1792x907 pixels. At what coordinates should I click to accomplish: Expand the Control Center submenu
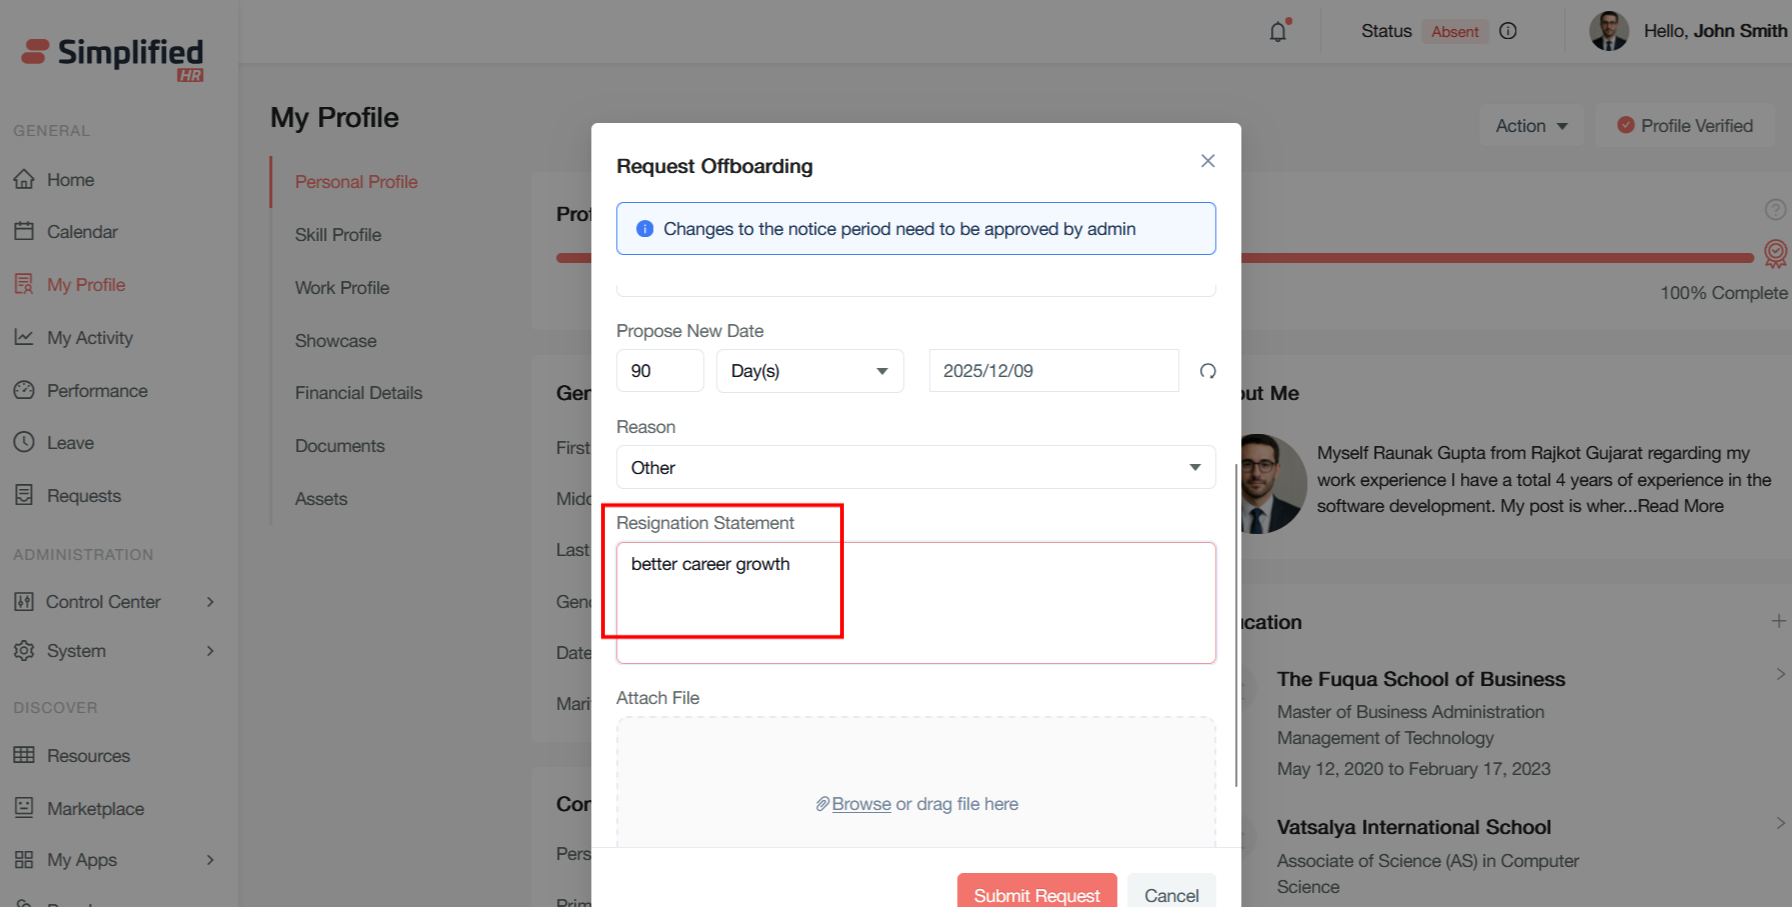click(x=210, y=602)
